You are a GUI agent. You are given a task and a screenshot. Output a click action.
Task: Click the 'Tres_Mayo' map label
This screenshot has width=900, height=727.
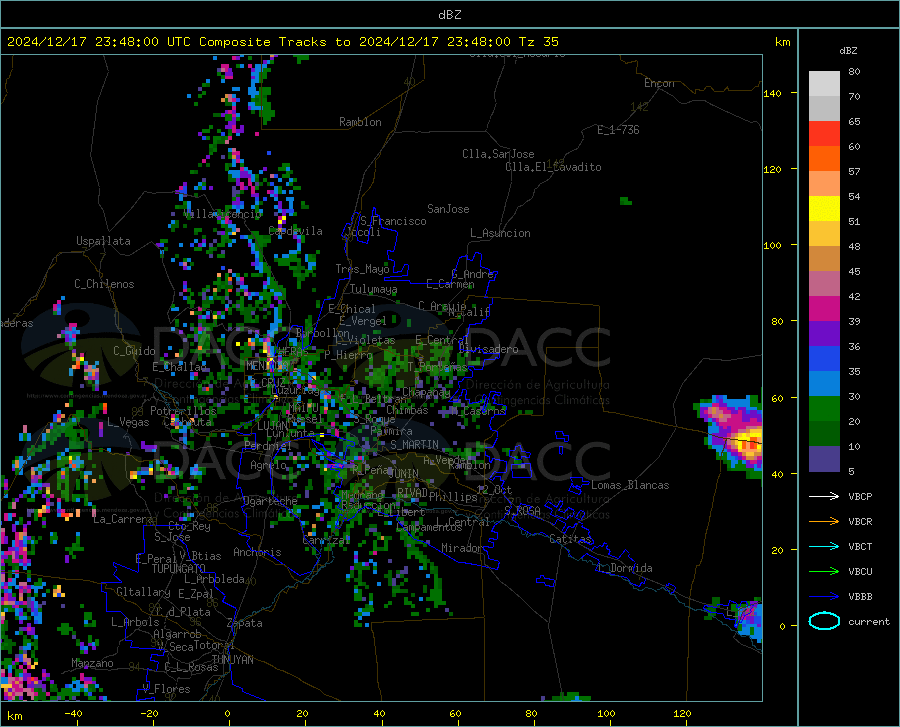[362, 269]
